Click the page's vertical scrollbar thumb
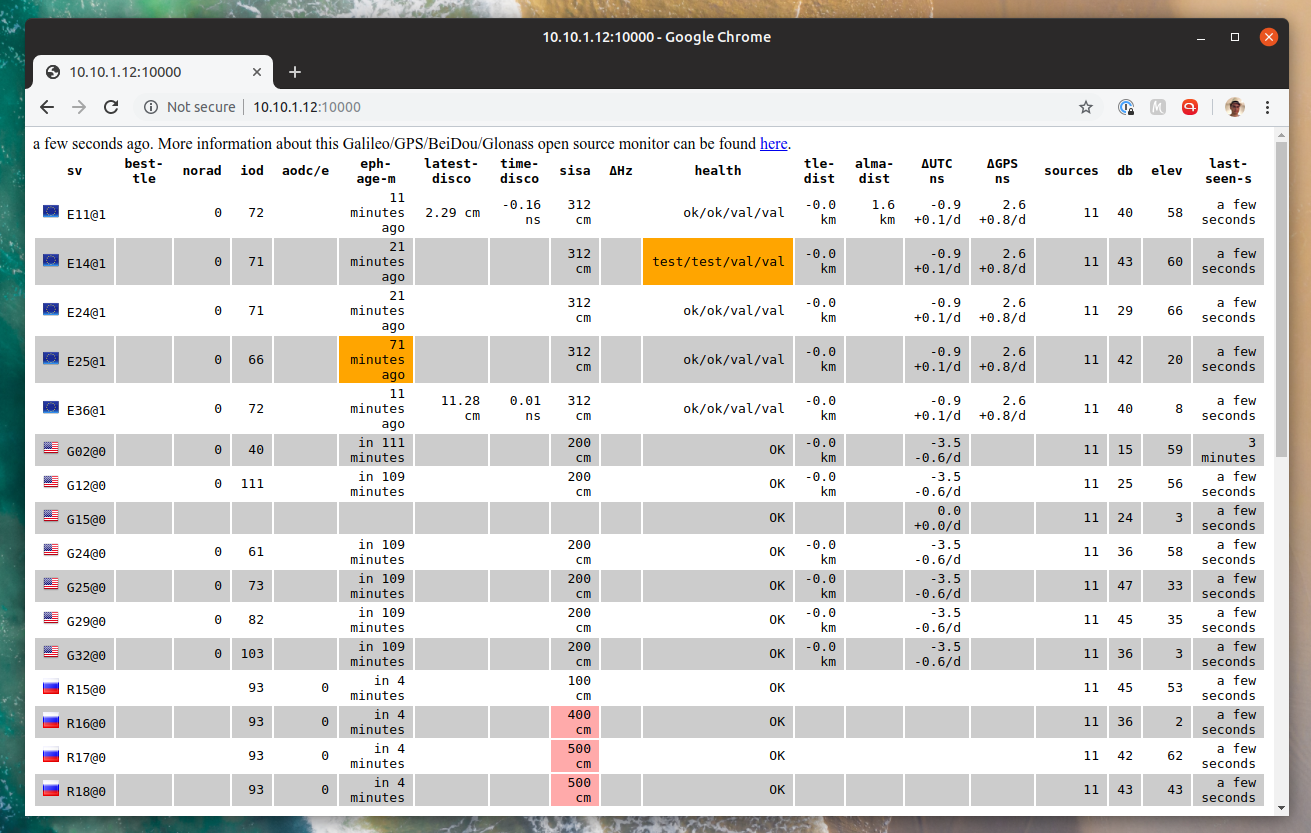 tap(1282, 300)
